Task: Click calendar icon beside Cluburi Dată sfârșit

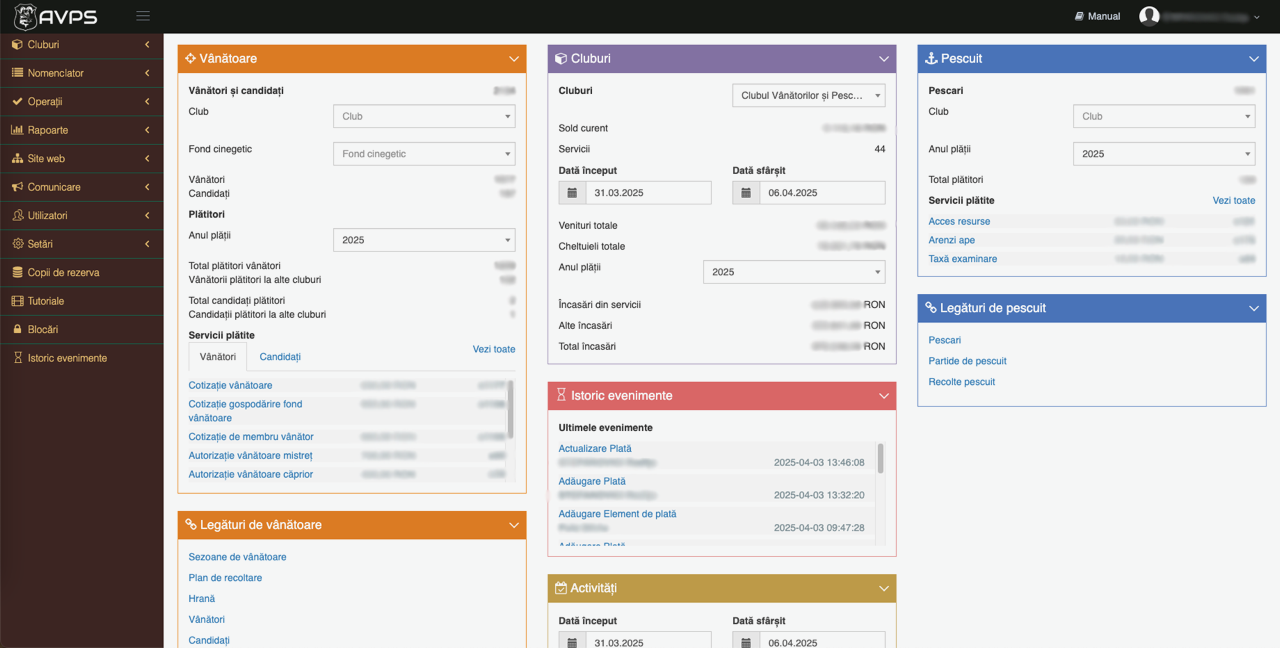Action: (746, 193)
